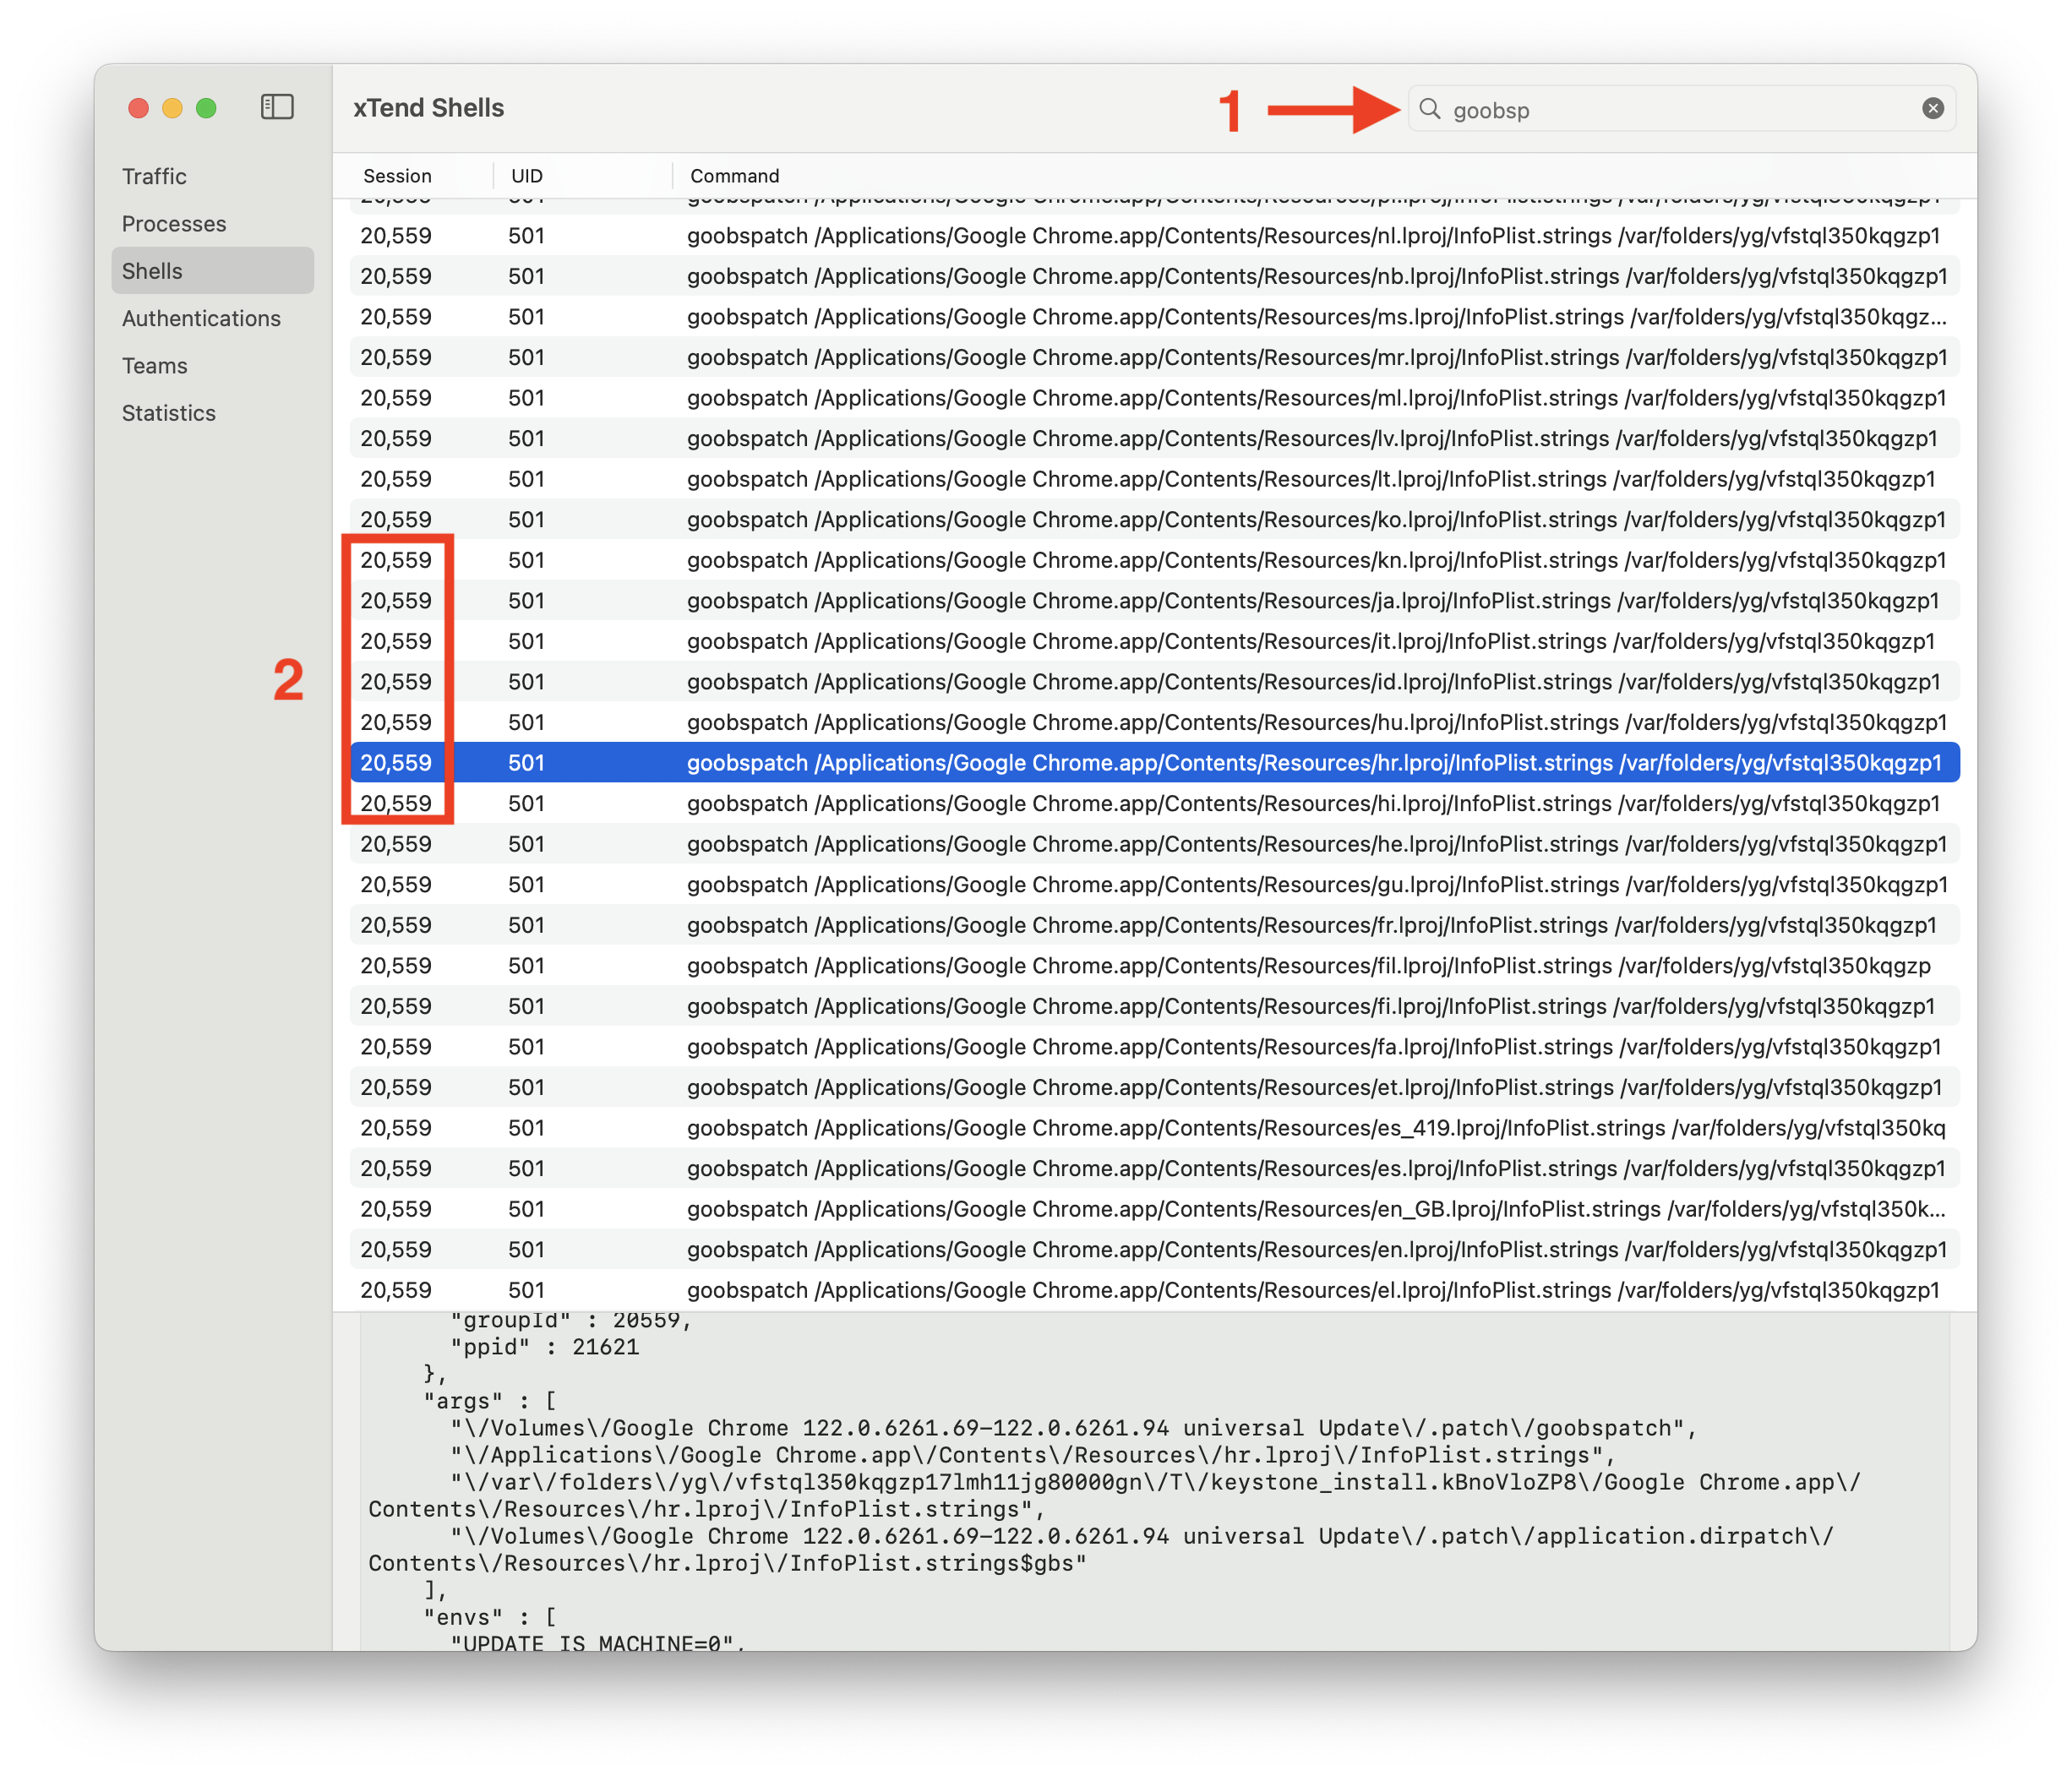Click the yellow minimize window button

click(x=172, y=108)
